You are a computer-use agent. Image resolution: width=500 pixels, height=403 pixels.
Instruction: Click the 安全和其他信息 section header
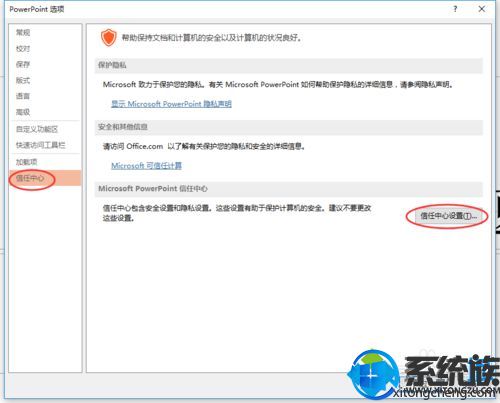[x=289, y=127]
